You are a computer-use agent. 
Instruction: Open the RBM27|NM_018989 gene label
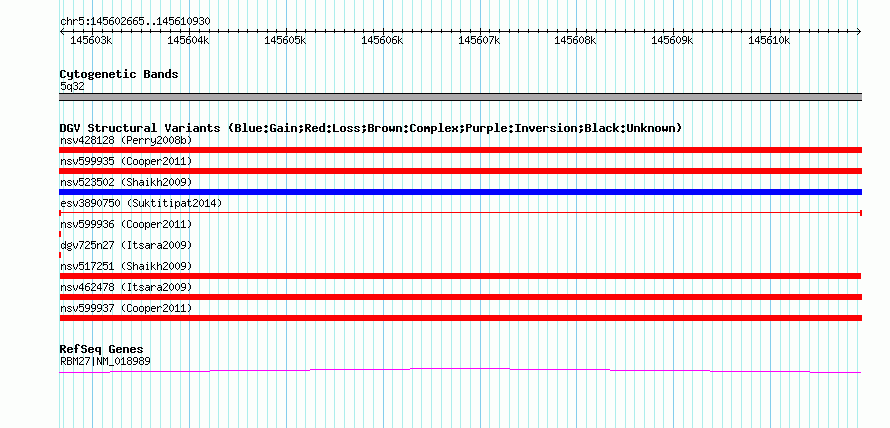coord(105,361)
